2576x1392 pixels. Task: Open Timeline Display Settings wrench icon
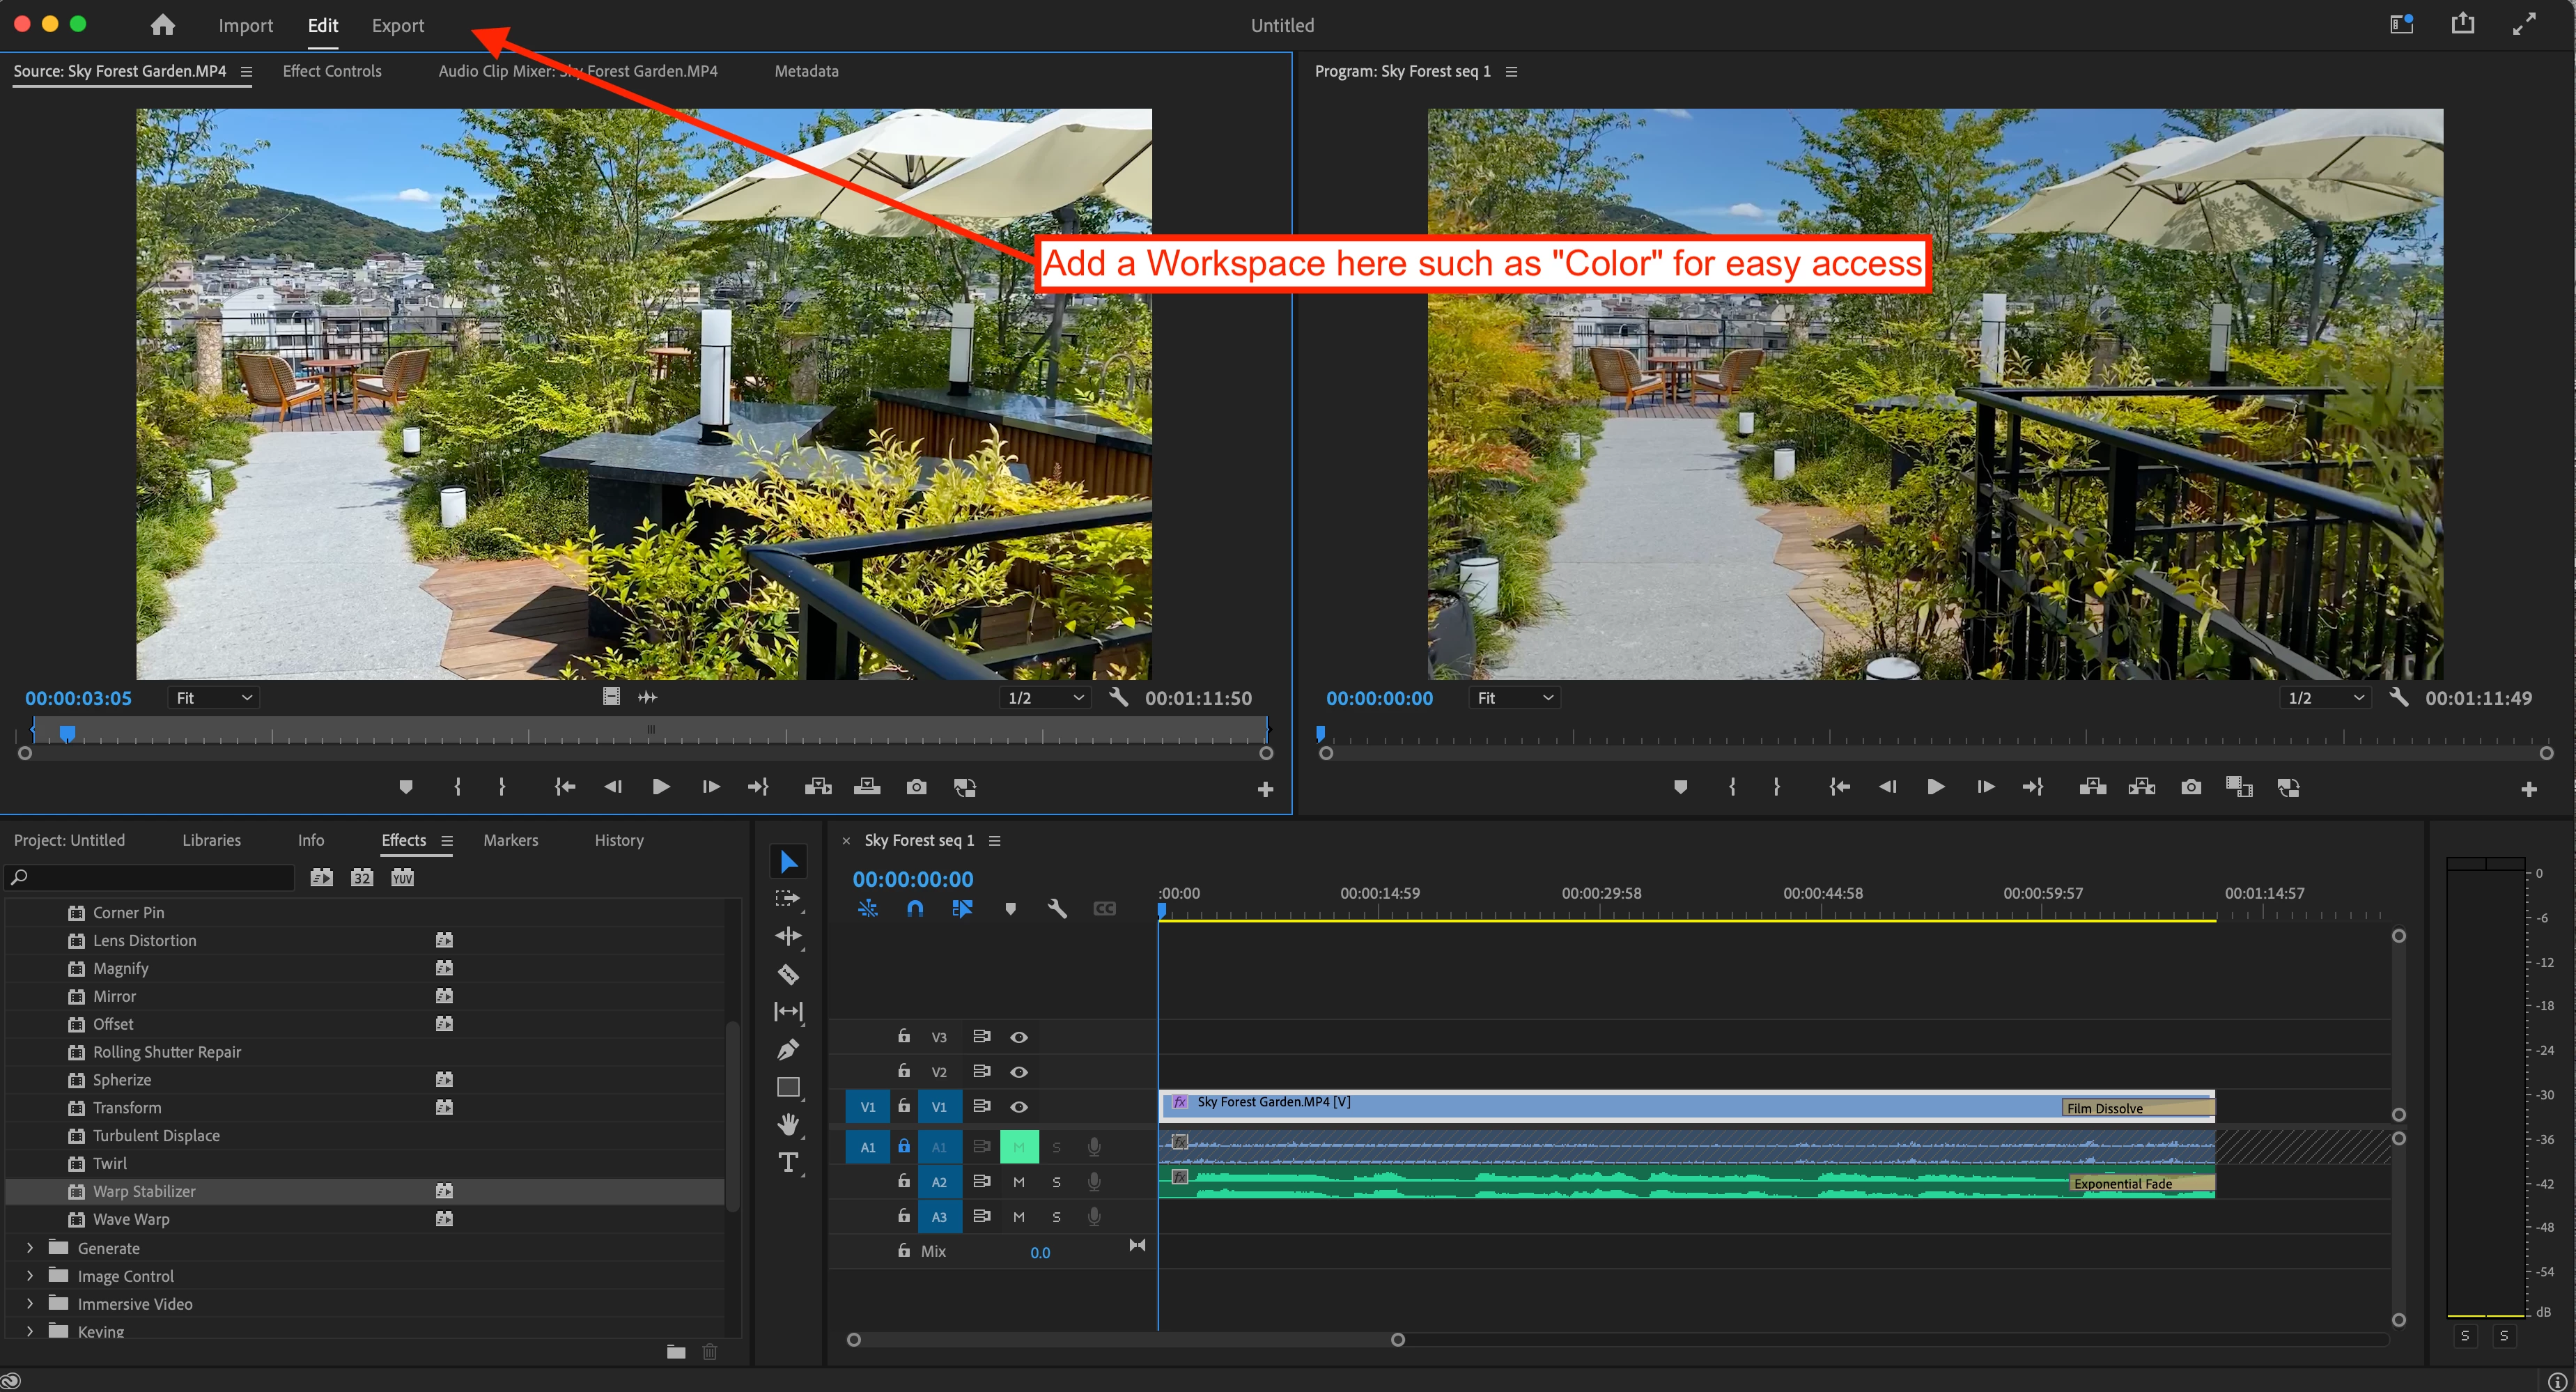(x=1057, y=908)
